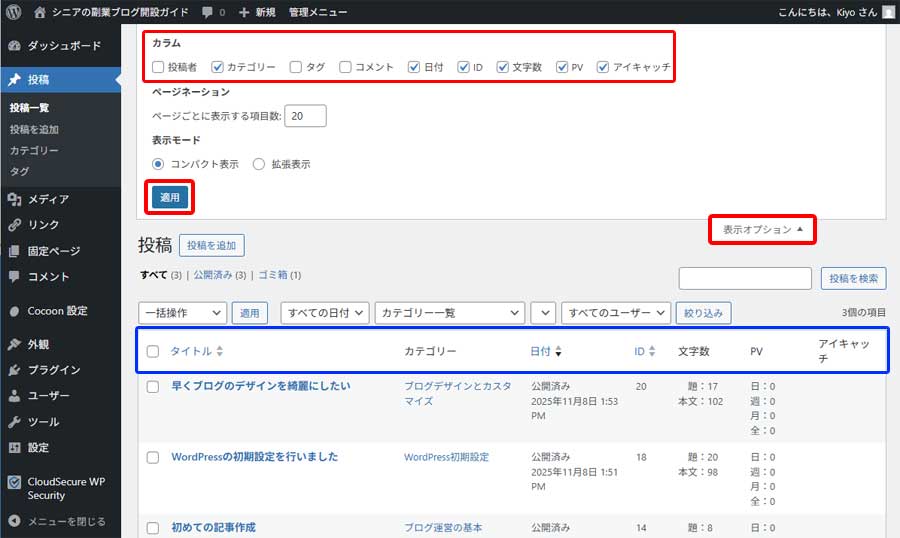This screenshot has width=900, height=538.
Task: Click the items per page number field
Action: 305,116
